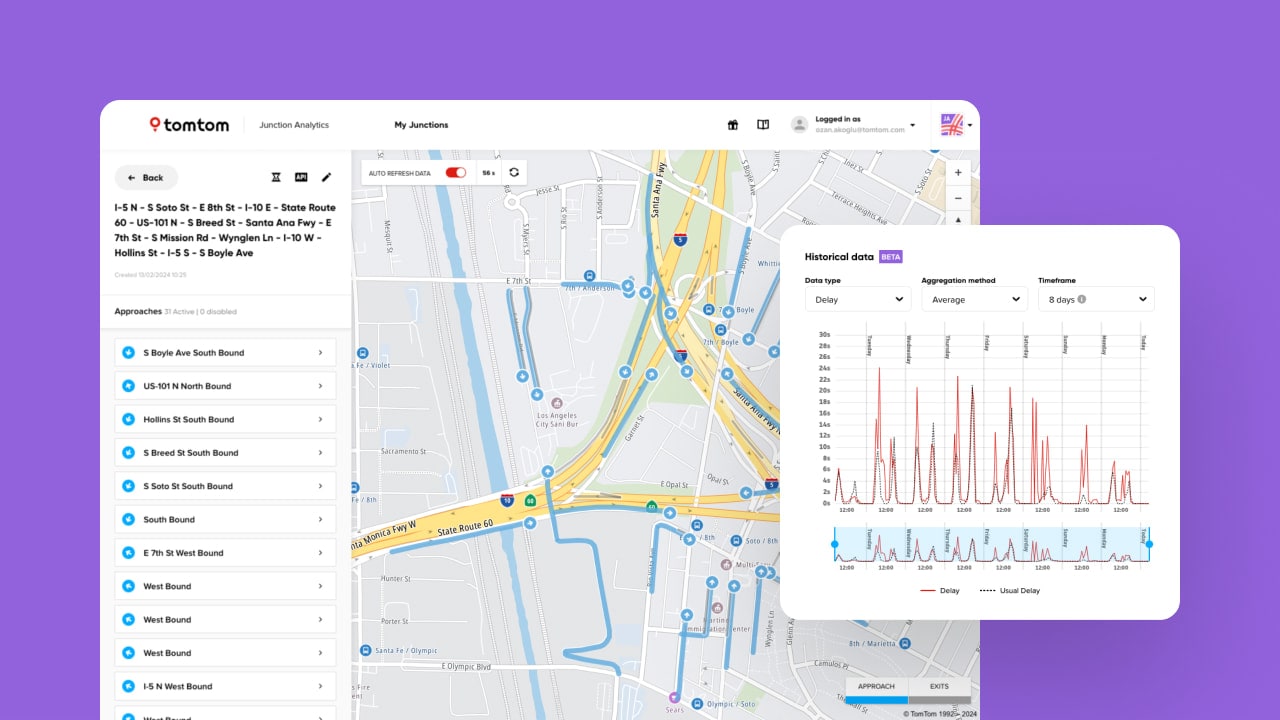This screenshot has height=720, width=1280.
Task: Click the 7th / Anderson bus stop icon
Action: [590, 276]
